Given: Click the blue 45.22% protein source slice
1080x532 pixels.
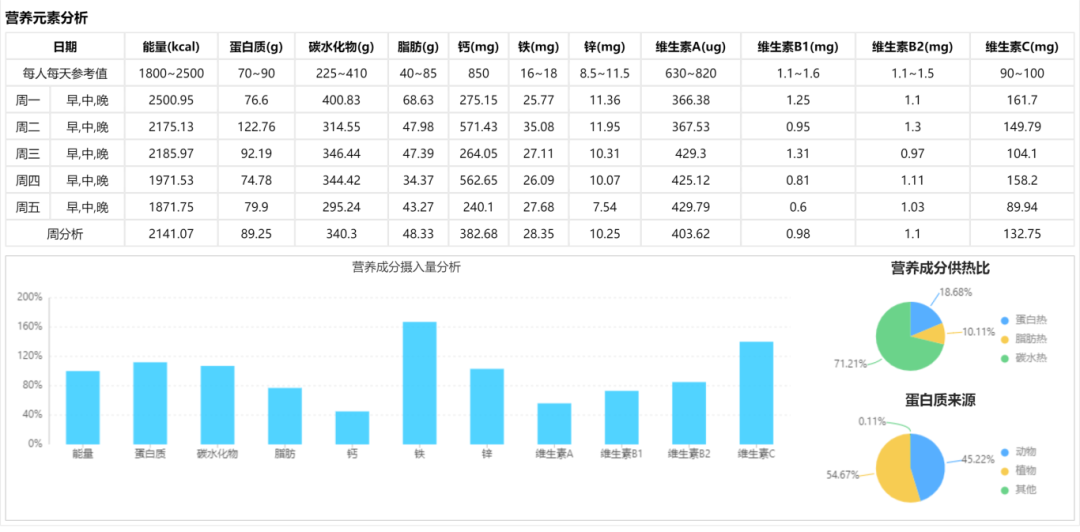Looking at the screenshot, I should pyautogui.click(x=926, y=463).
